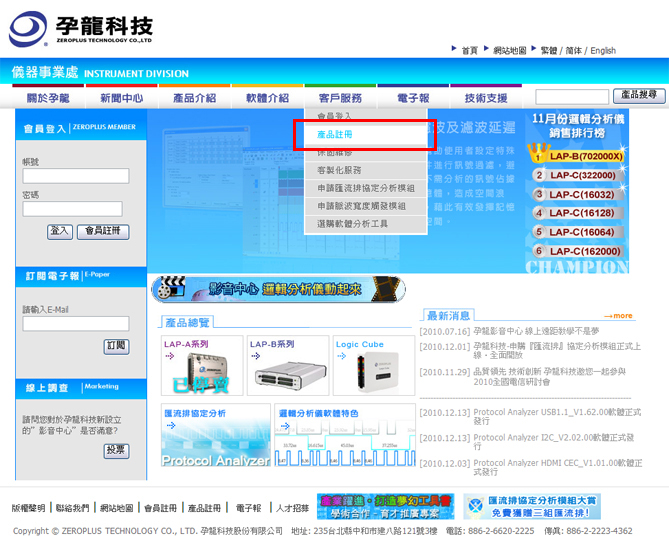Screen dimensions: 669x547
Task: Open the 客戶服務 menu
Action: point(340,98)
